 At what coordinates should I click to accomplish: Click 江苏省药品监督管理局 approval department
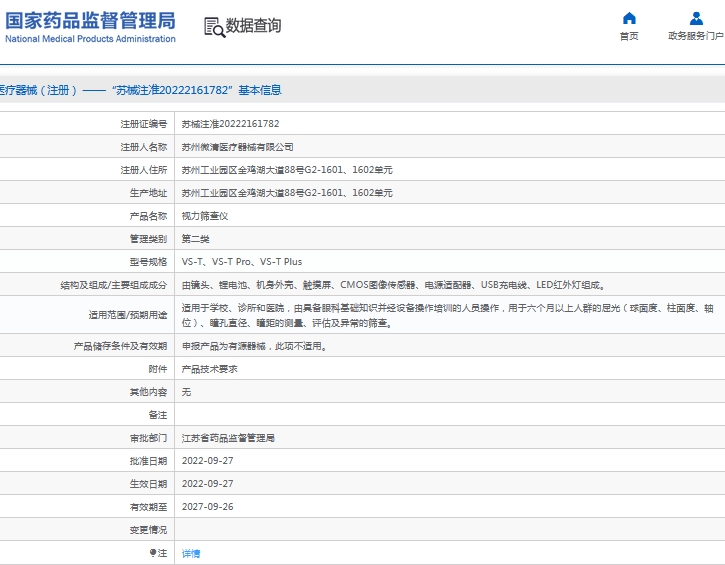click(228, 438)
